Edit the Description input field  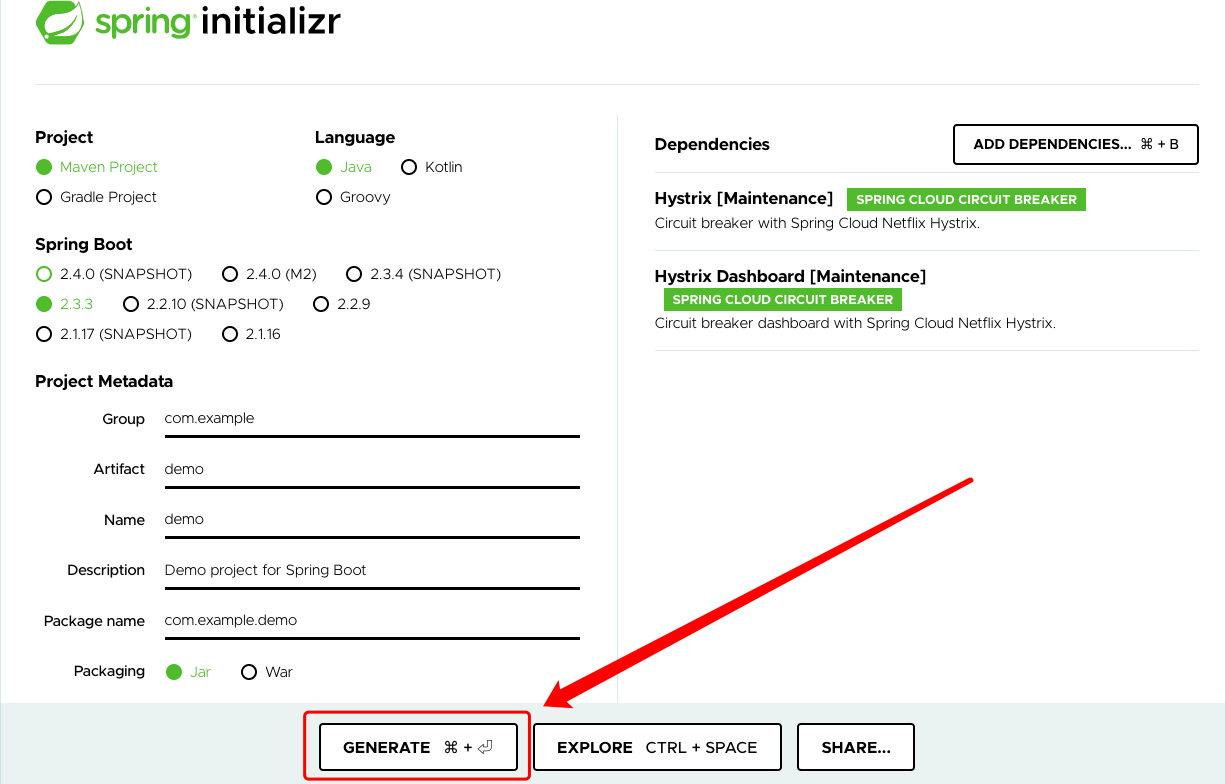pos(372,570)
